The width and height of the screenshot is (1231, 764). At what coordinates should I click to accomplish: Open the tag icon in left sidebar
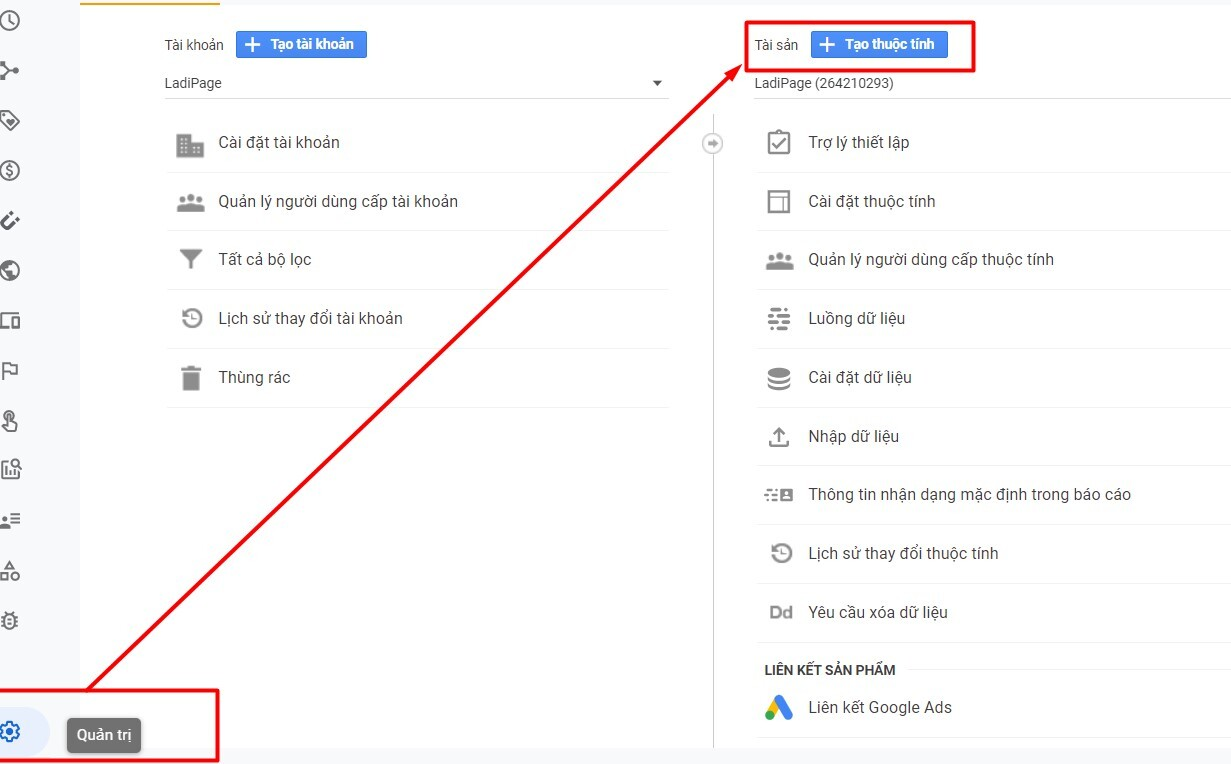click(10, 121)
